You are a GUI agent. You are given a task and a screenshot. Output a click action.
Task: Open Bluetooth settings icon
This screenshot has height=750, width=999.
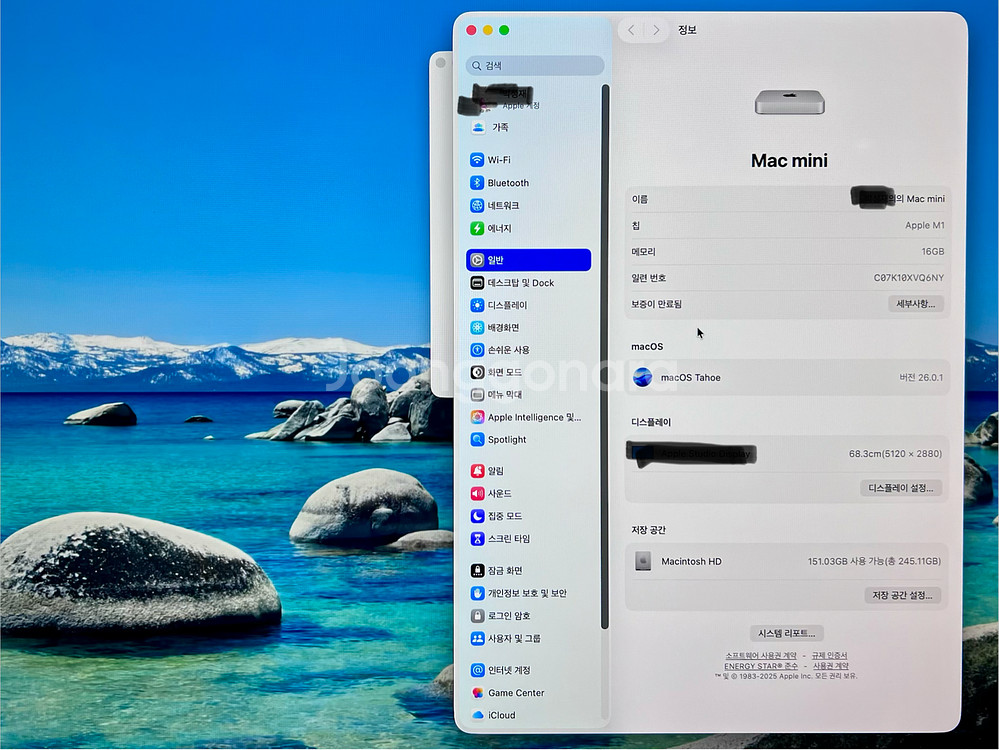477,183
